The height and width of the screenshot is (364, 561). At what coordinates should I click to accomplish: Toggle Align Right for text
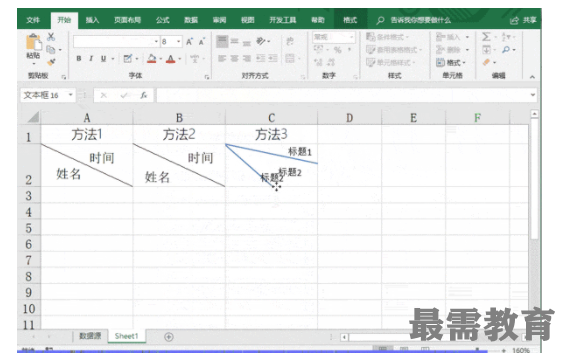(247, 58)
